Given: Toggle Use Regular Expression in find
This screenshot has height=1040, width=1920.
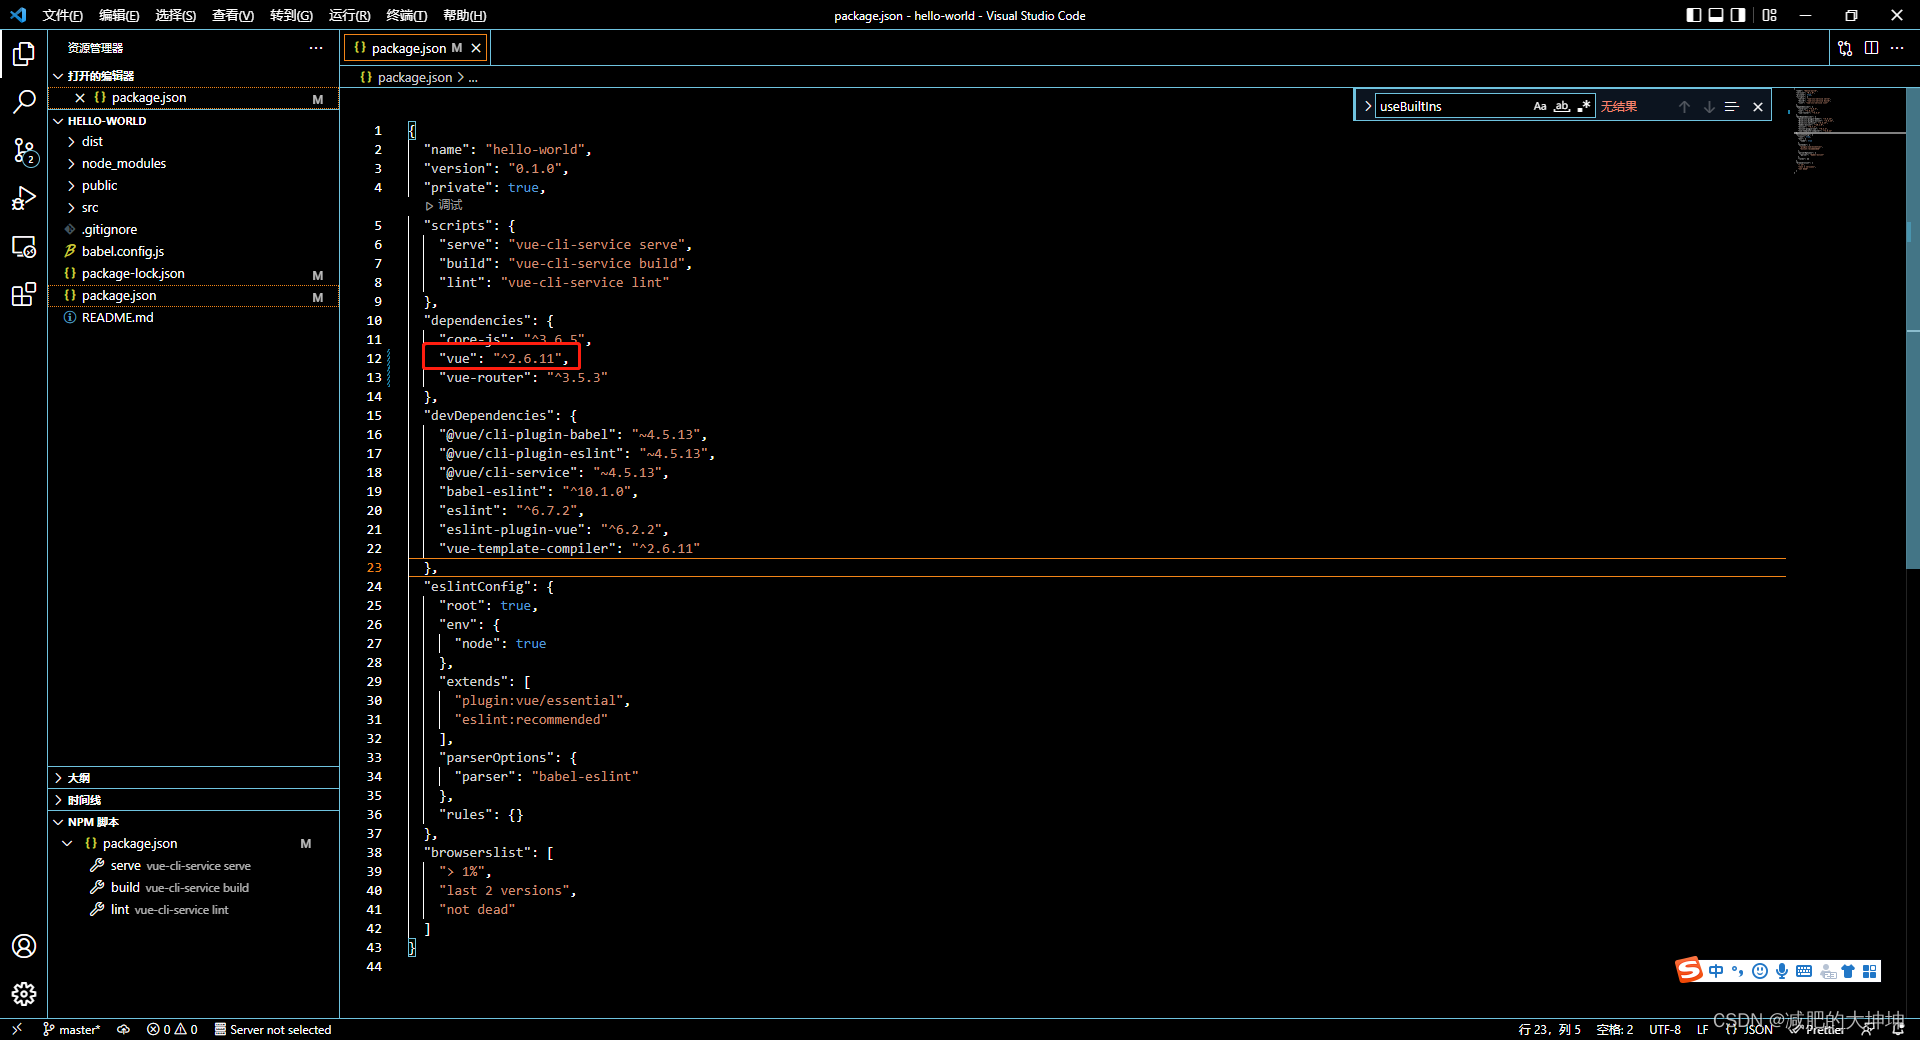Looking at the screenshot, I should (x=1584, y=106).
